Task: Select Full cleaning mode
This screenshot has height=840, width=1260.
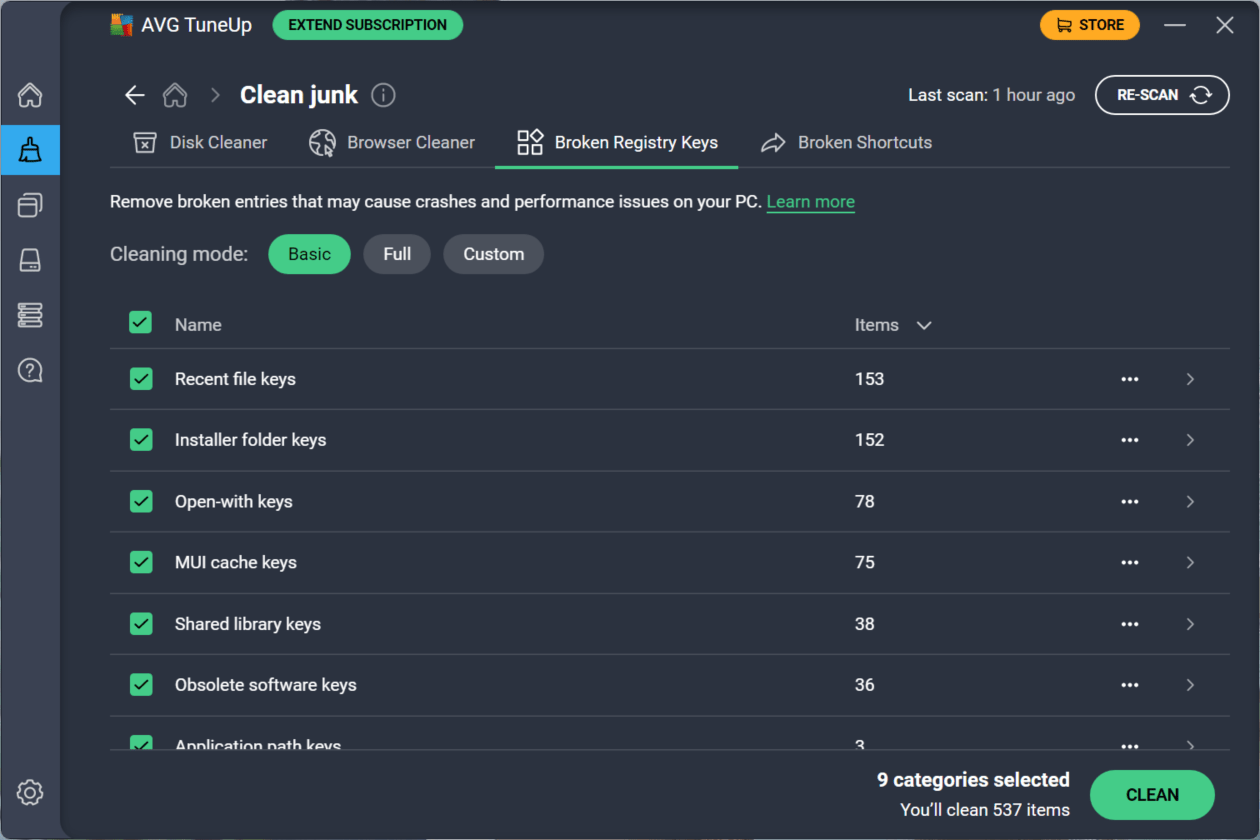Action: coord(397,254)
